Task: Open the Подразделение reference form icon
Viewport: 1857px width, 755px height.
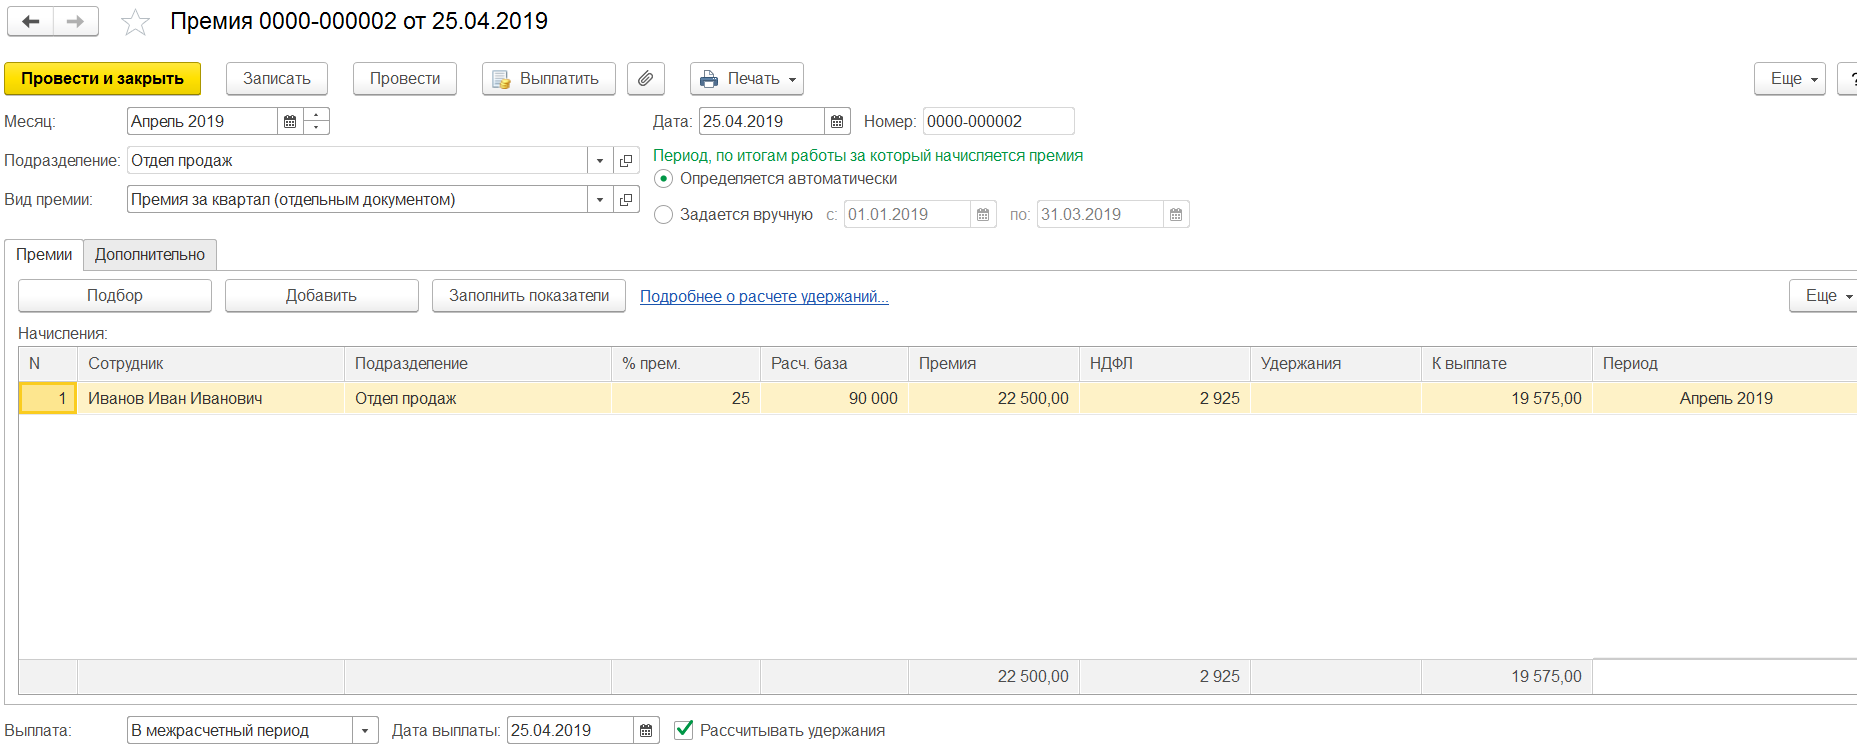Action: [x=626, y=161]
